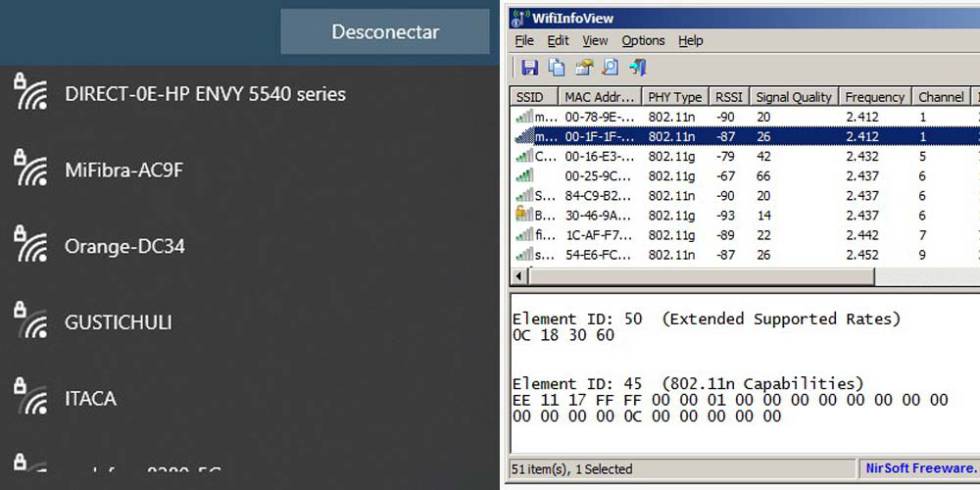The image size is (980, 490).
Task: Click the hex line '0C 18 30 60'
Action: coord(564,336)
